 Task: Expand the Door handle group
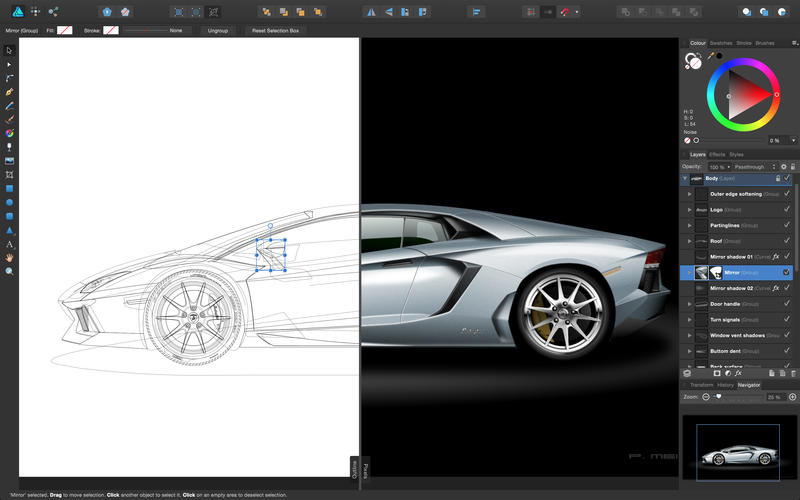[x=689, y=304]
